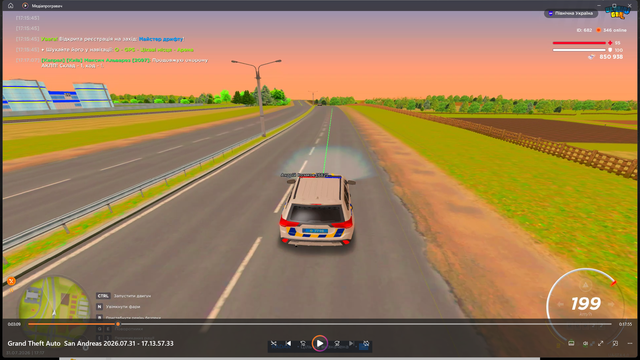The image size is (640, 360).
Task: Open the more options menu
Action: [630, 344]
